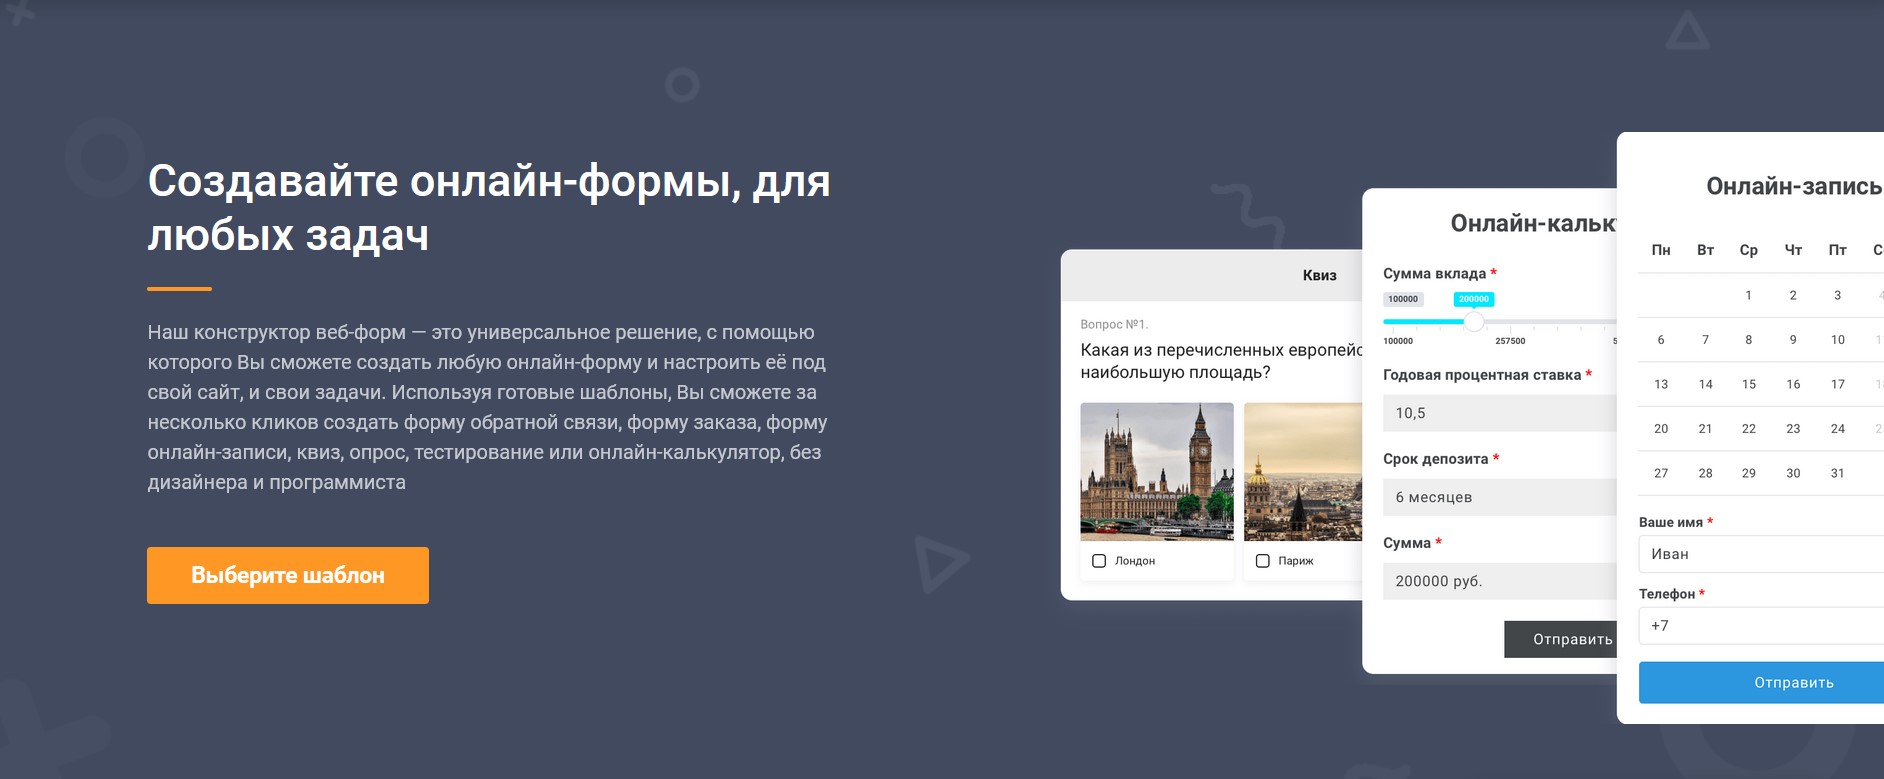Check the "Париж" checkbox
This screenshot has height=779, width=1884.
[x=1263, y=561]
